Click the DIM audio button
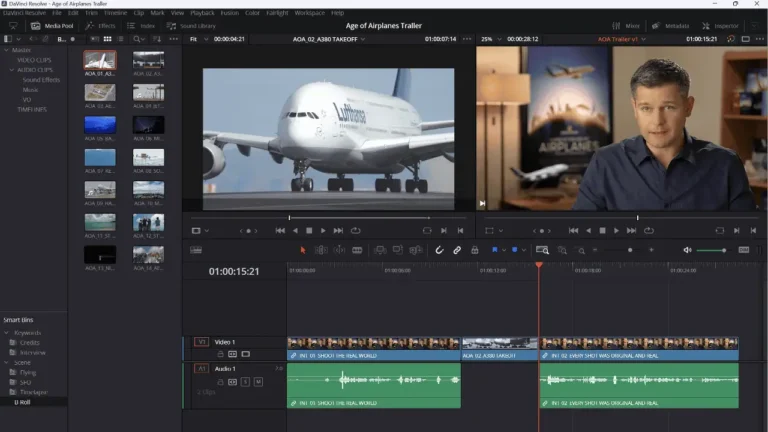Image resolution: width=768 pixels, height=432 pixels. (x=744, y=250)
